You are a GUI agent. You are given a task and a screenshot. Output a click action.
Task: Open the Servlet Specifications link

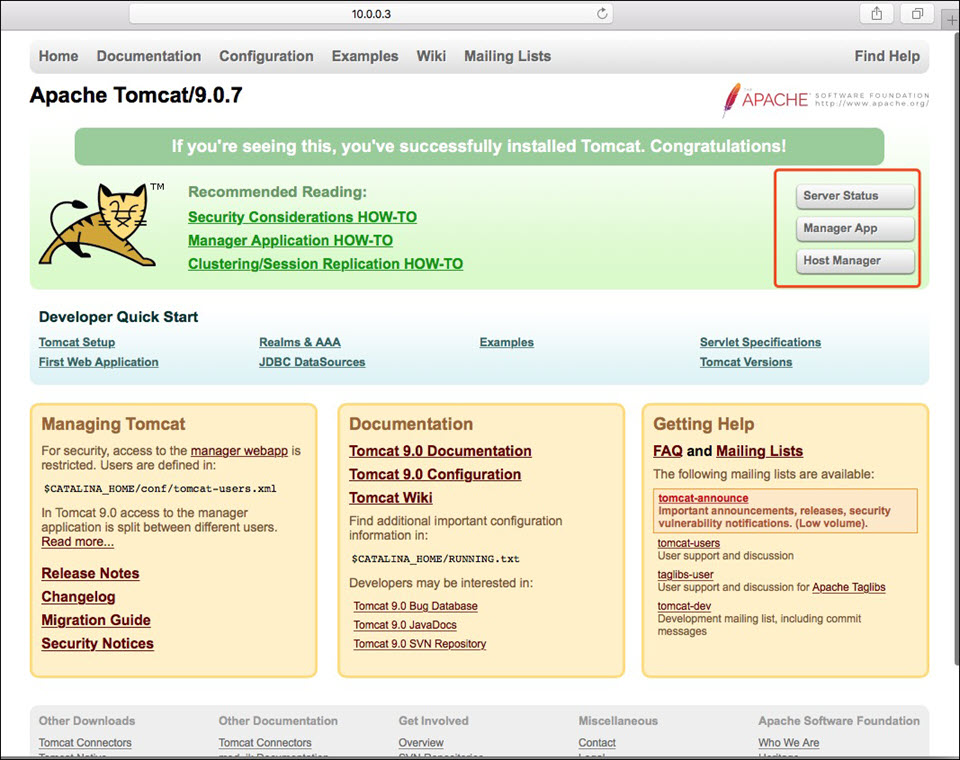pos(760,342)
